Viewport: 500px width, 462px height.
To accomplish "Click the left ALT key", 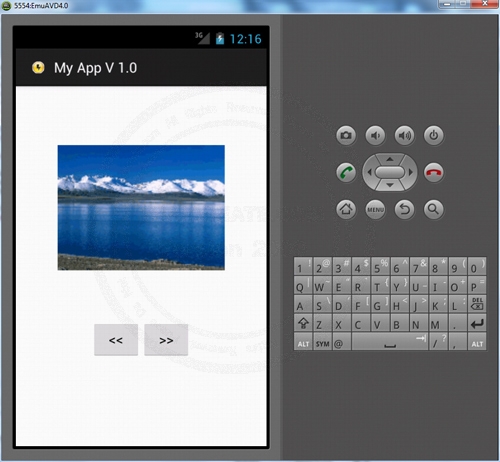I will 303,342.
